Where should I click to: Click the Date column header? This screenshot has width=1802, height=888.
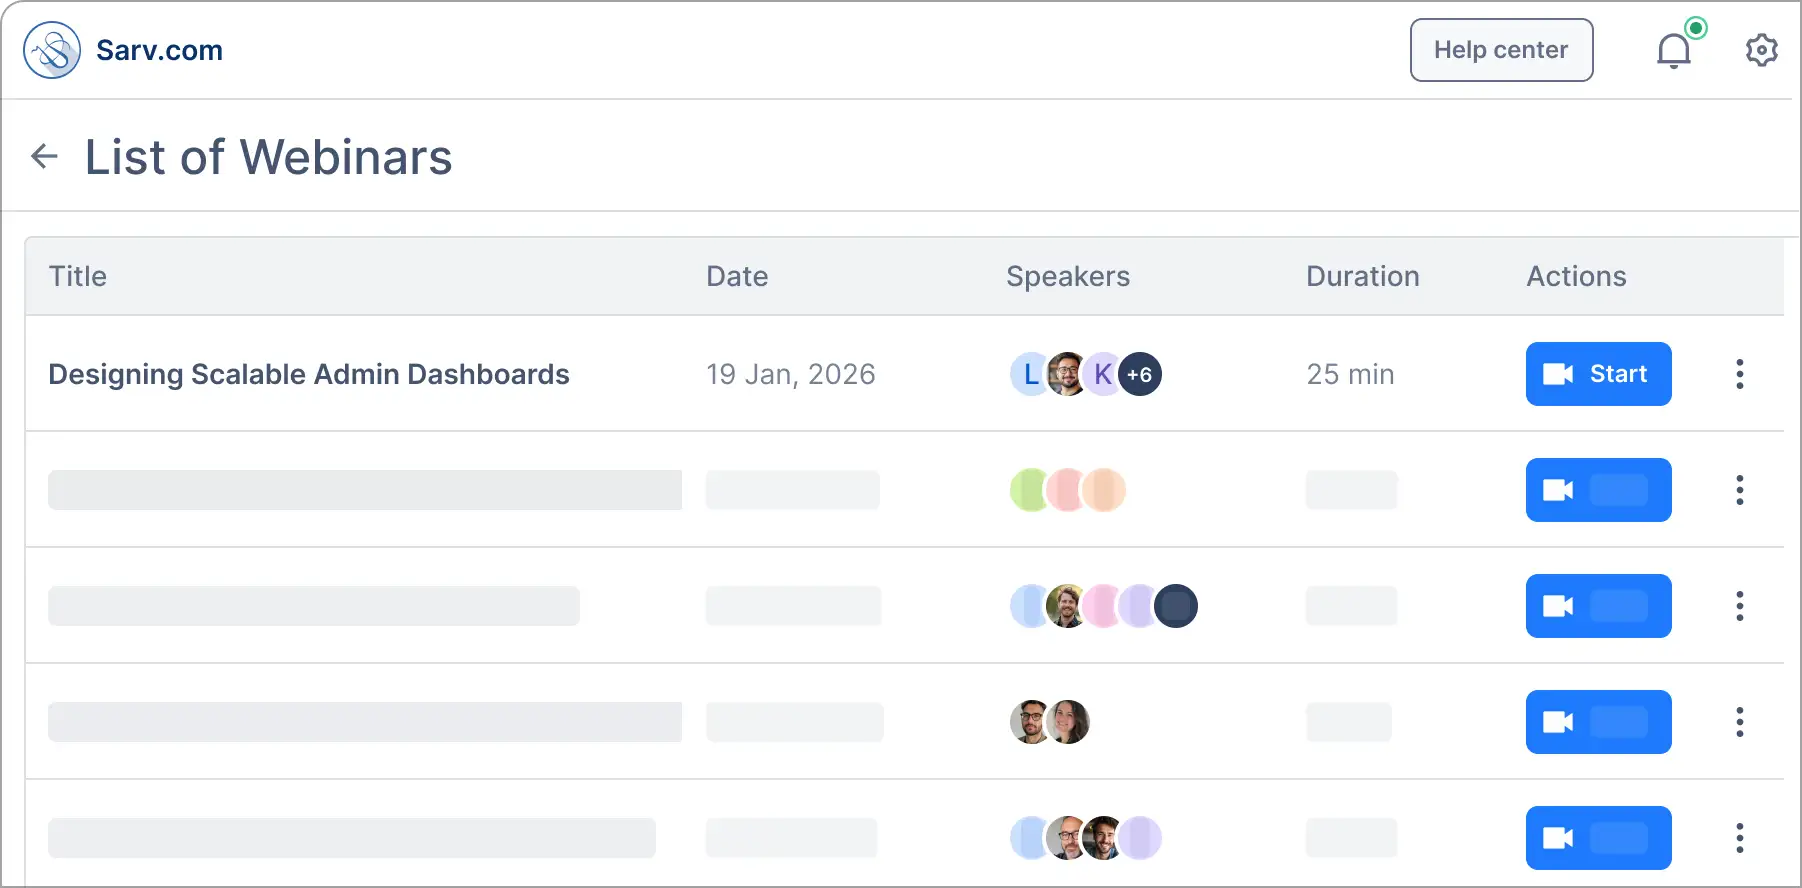click(x=737, y=276)
